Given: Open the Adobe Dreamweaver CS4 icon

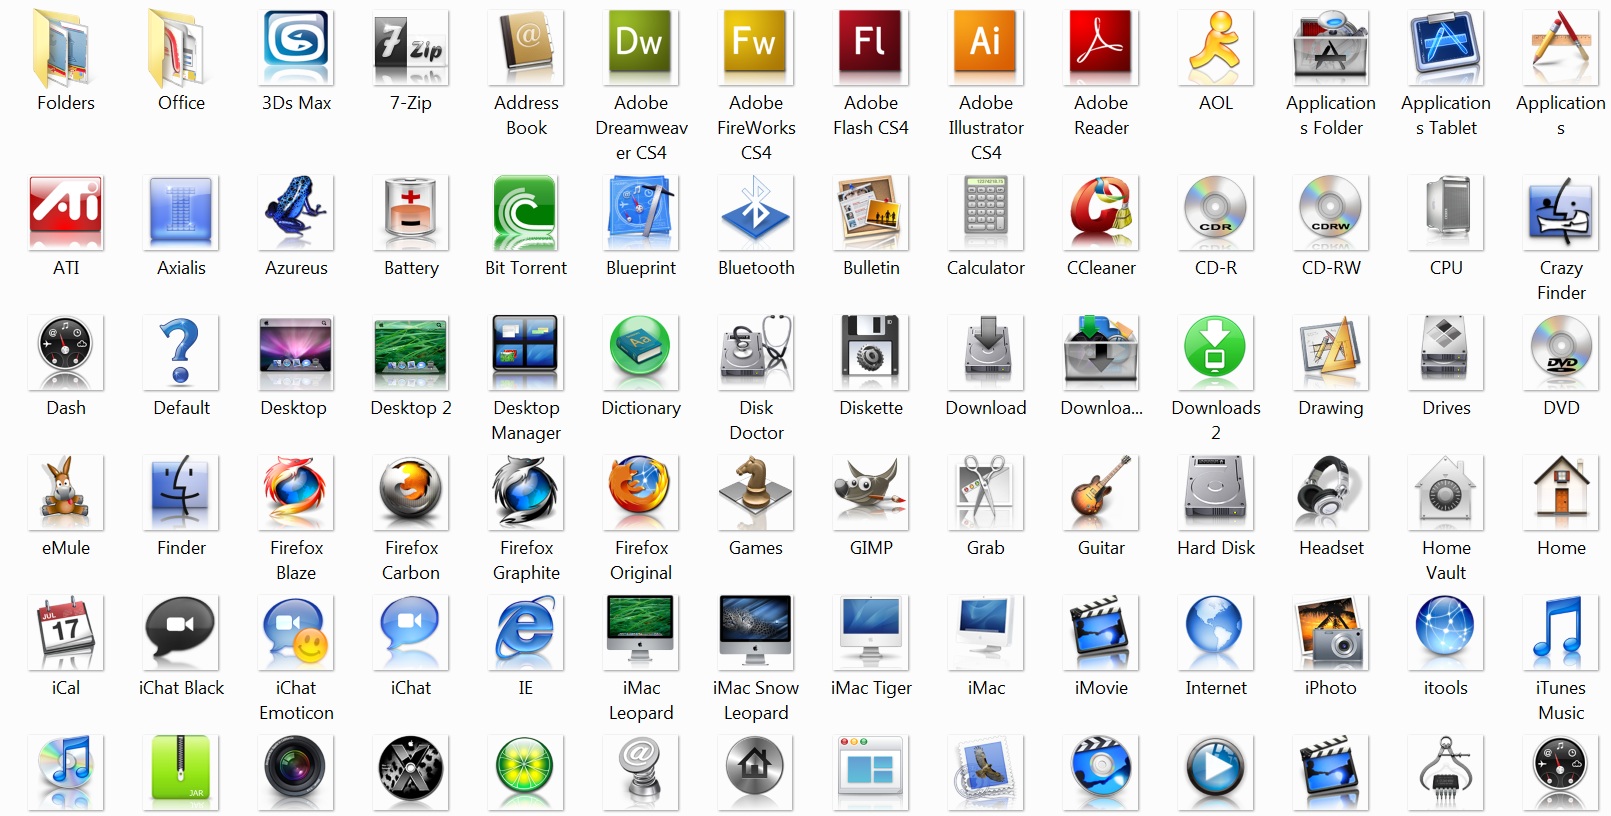Looking at the screenshot, I should (641, 47).
